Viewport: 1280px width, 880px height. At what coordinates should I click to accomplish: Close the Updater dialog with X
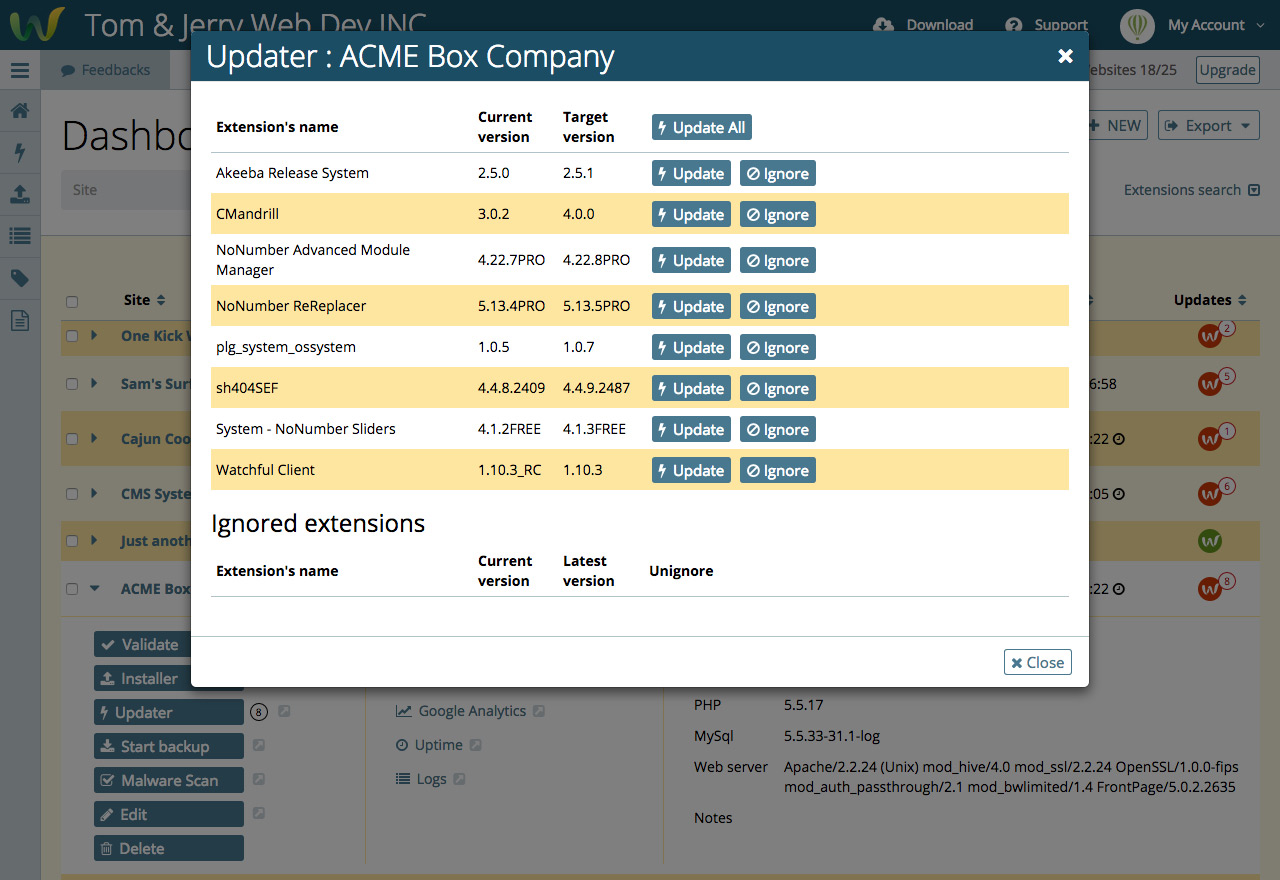click(x=1065, y=57)
